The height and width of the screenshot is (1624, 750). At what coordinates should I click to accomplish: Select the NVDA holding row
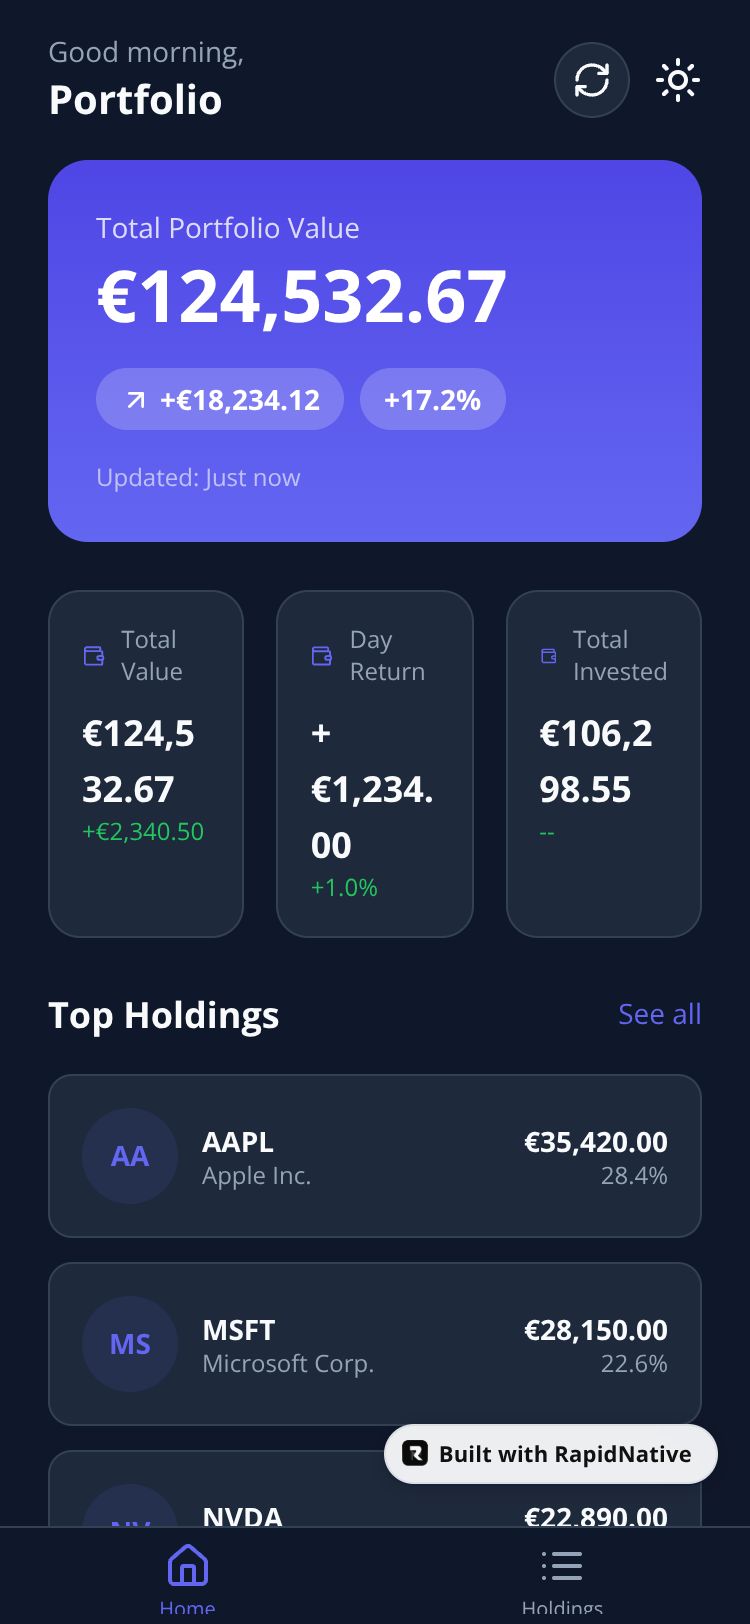point(375,1489)
